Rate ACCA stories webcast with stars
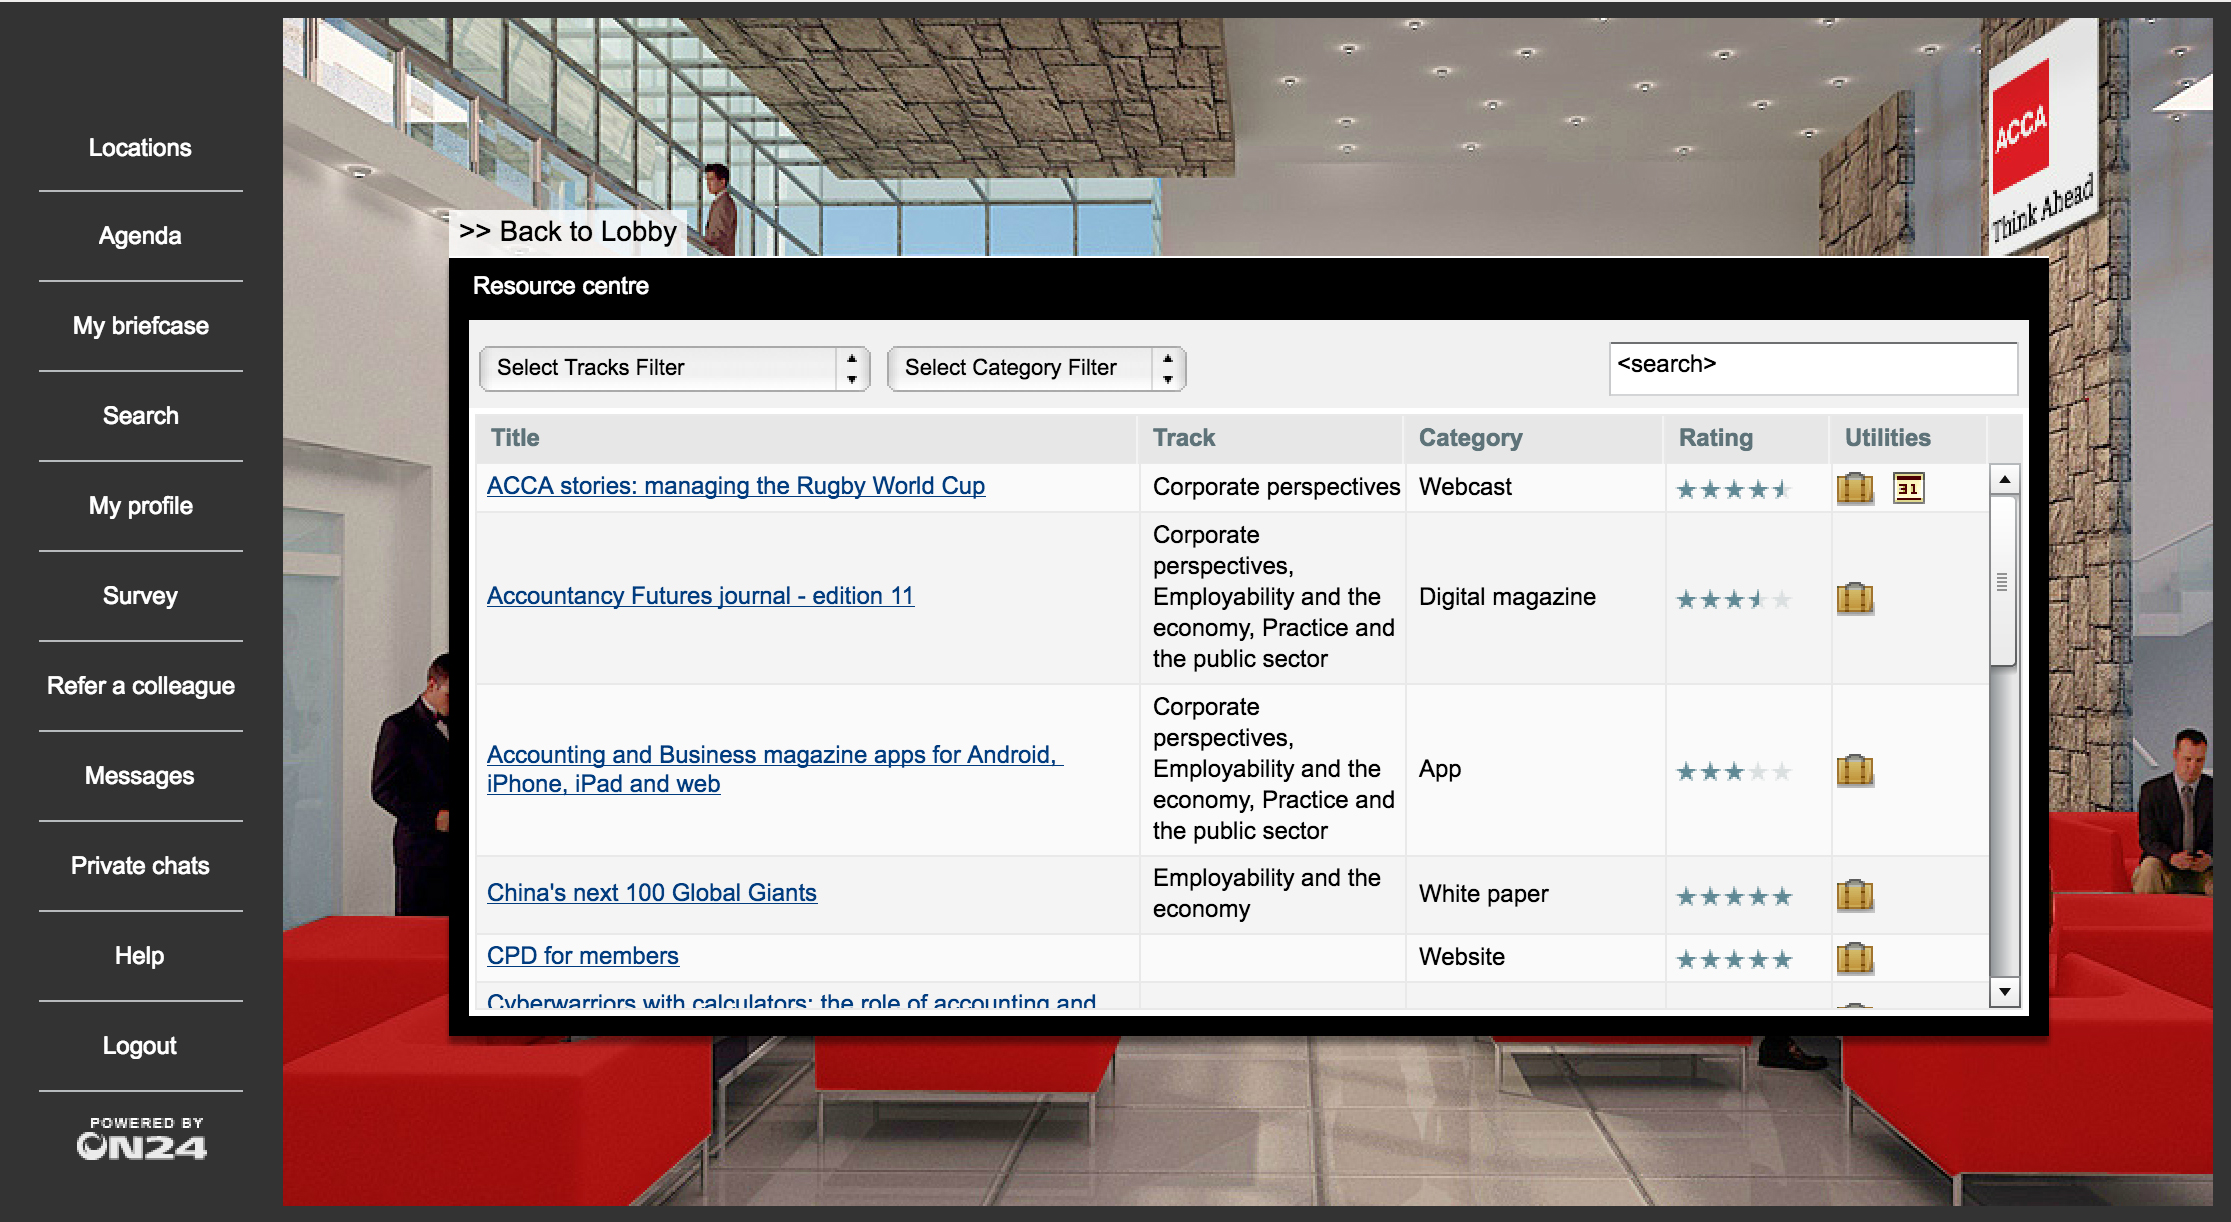Image resolution: width=2231 pixels, height=1222 pixels. (1734, 489)
